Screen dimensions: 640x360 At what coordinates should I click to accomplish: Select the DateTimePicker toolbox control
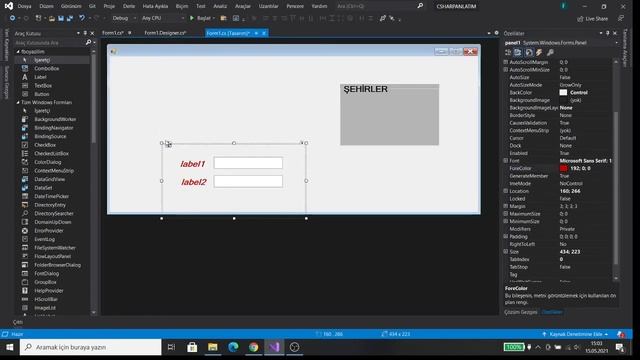coord(51,197)
